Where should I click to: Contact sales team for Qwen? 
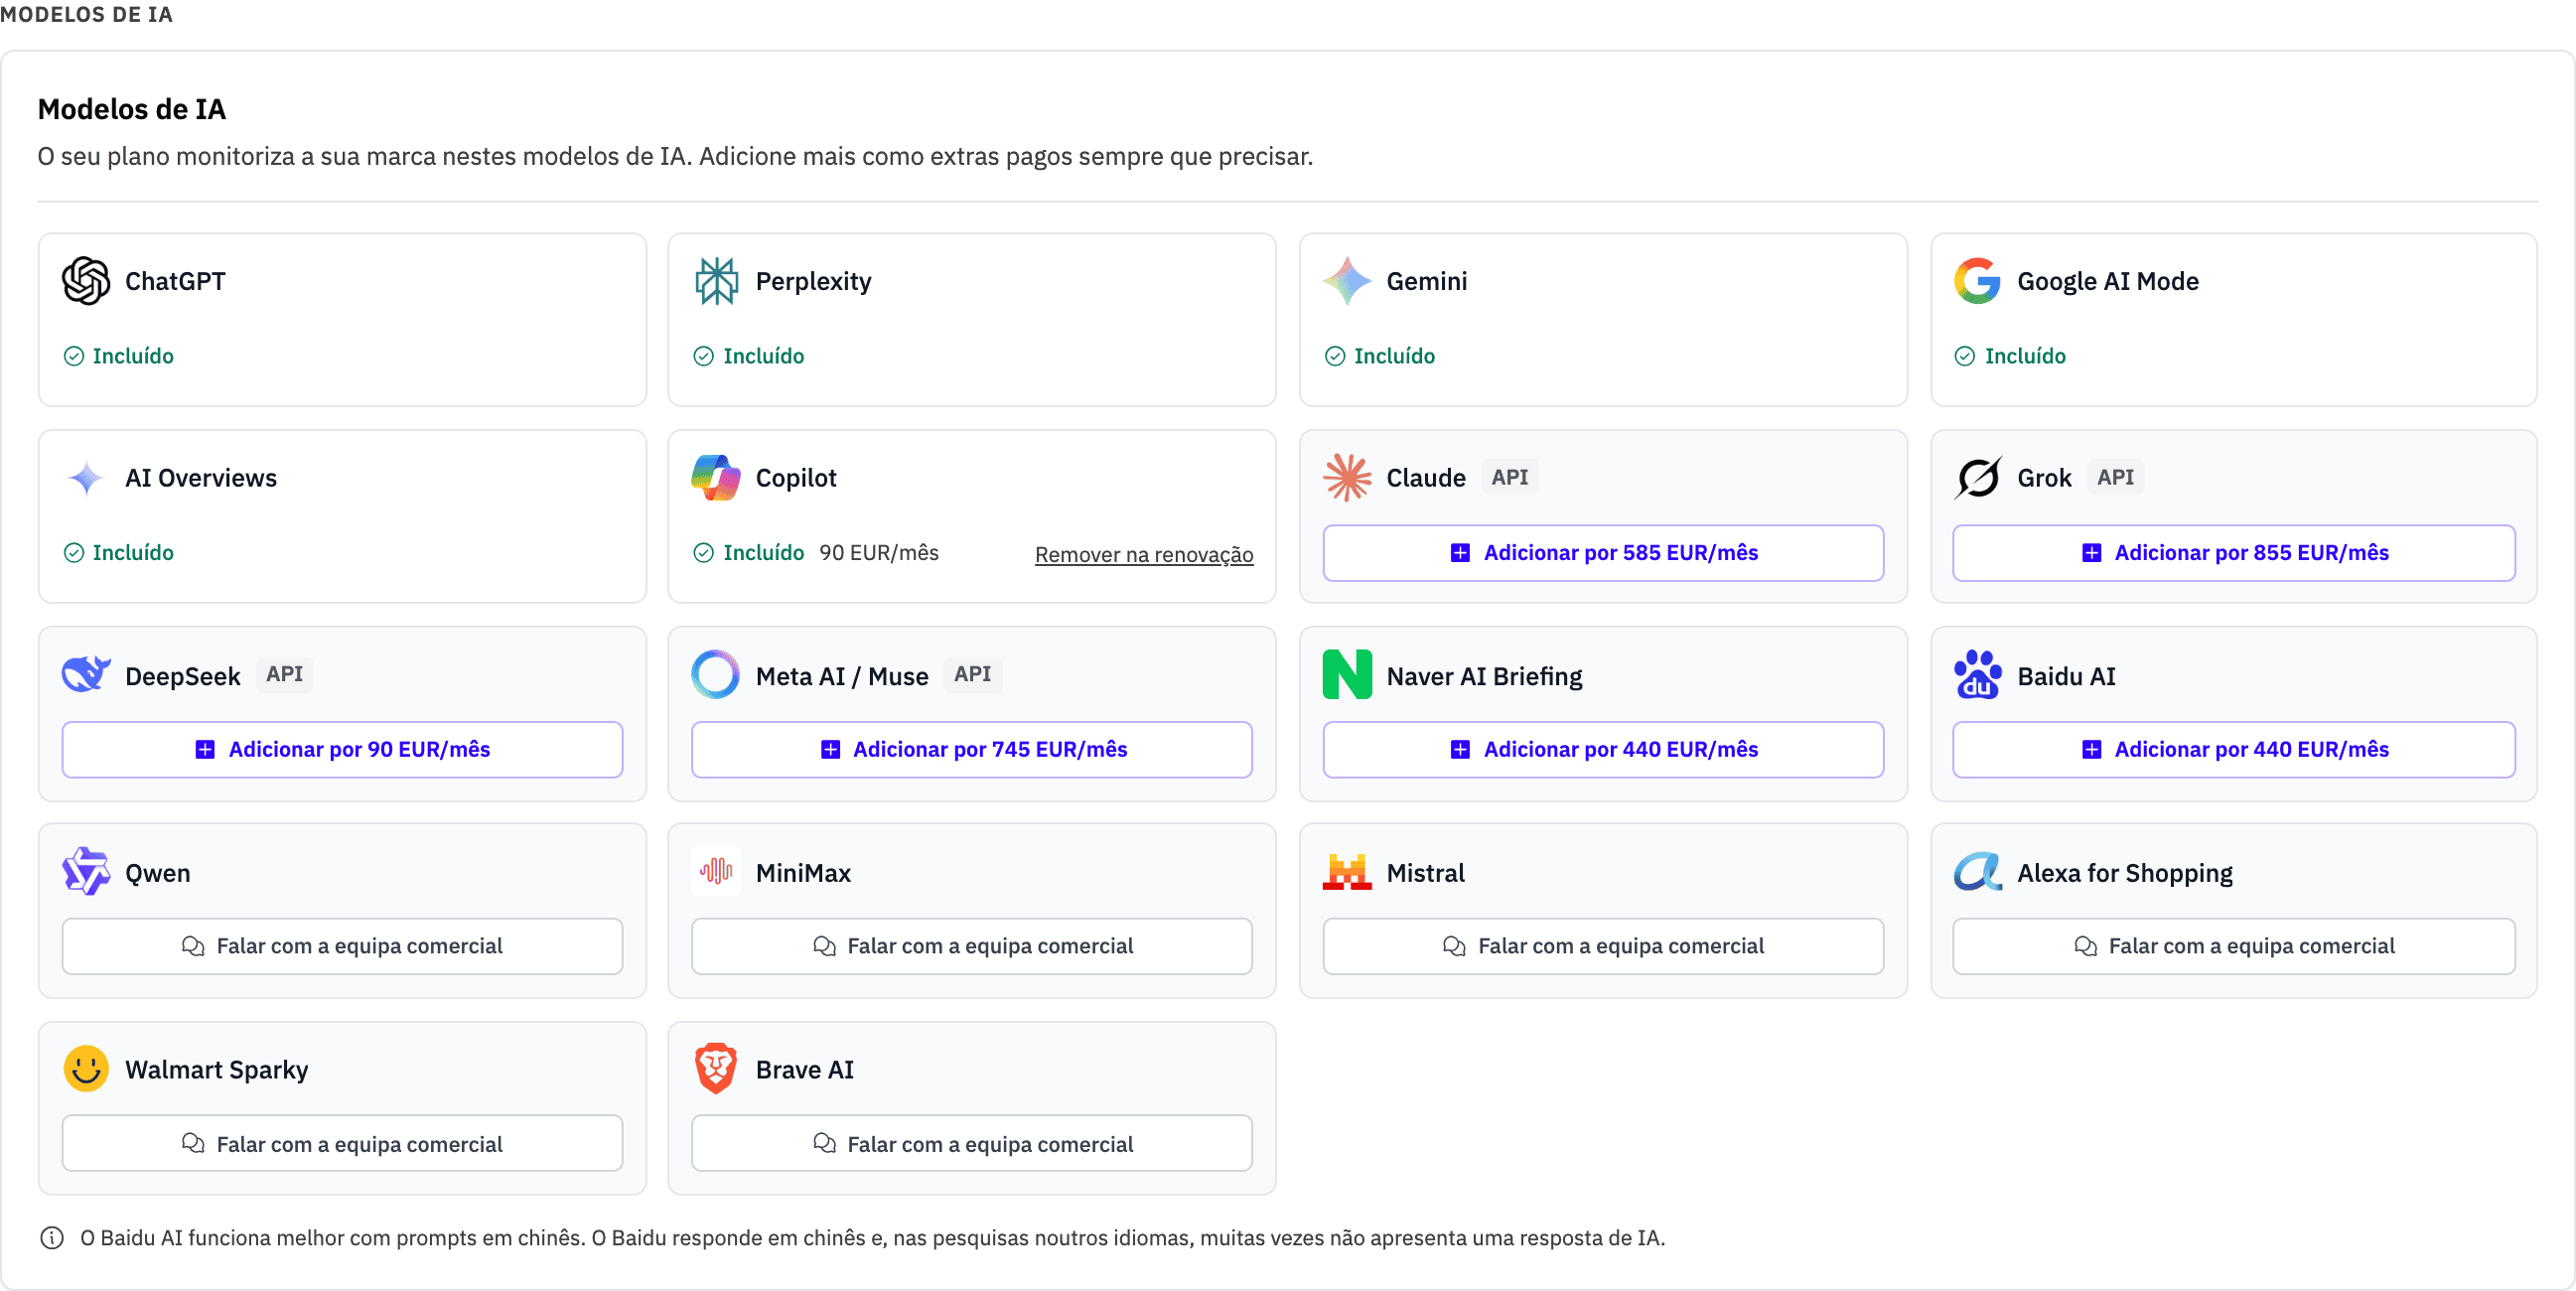pos(342,947)
